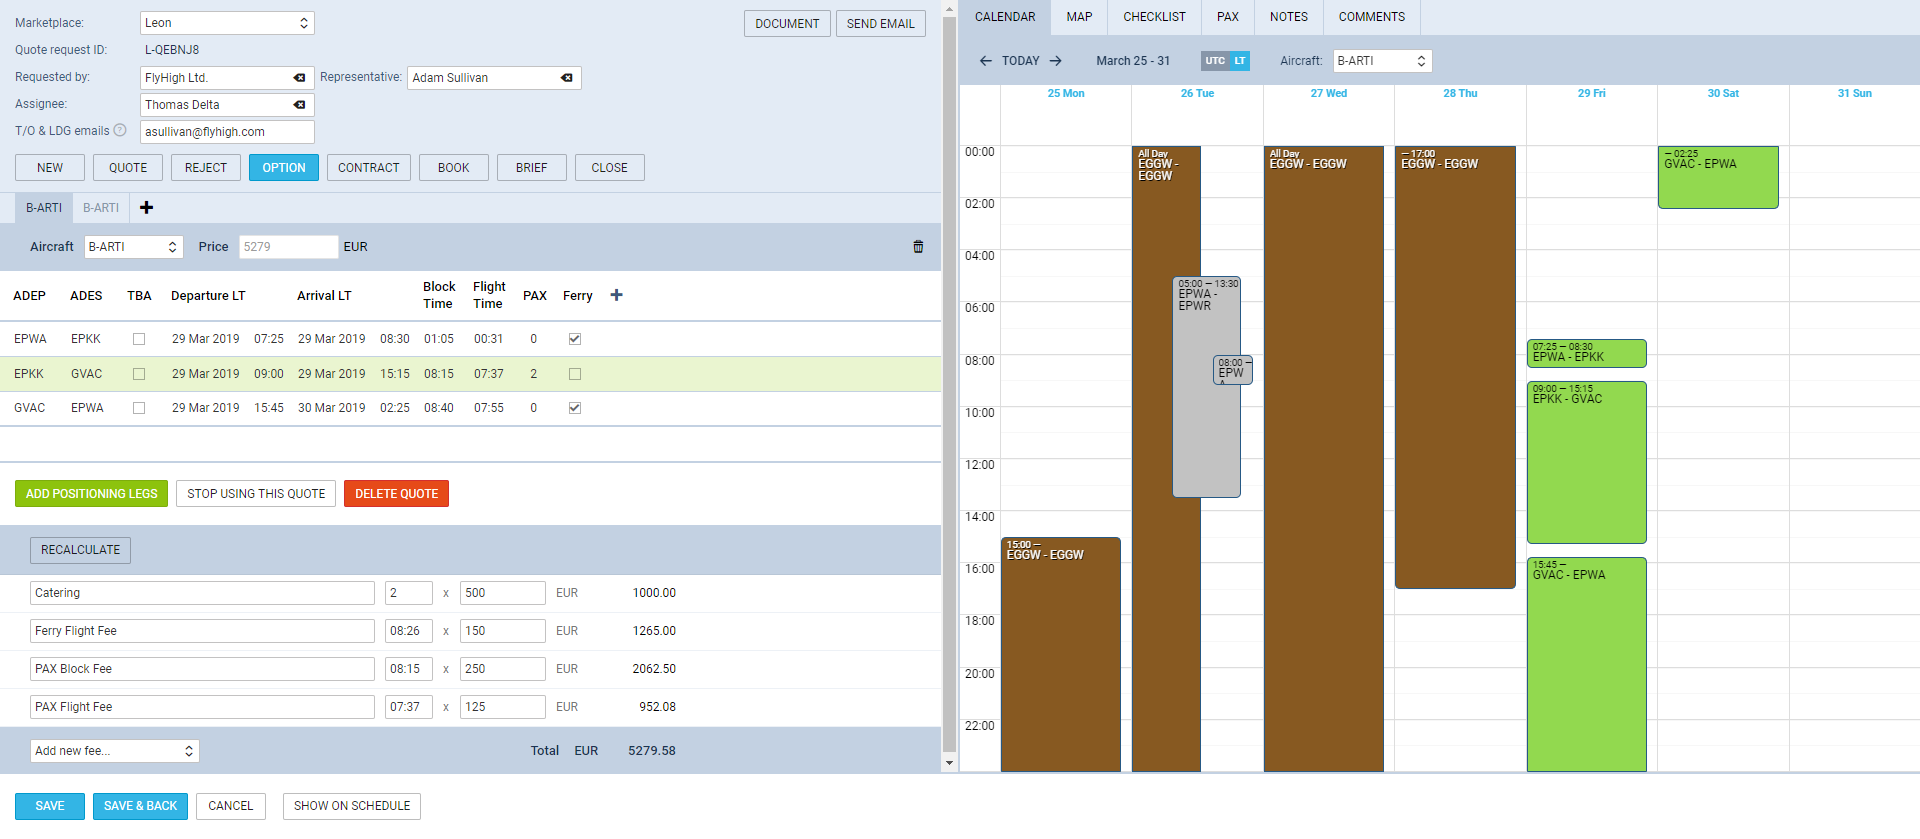Click the PAX Block Fee name field
The image size is (1920, 839).
(202, 669)
